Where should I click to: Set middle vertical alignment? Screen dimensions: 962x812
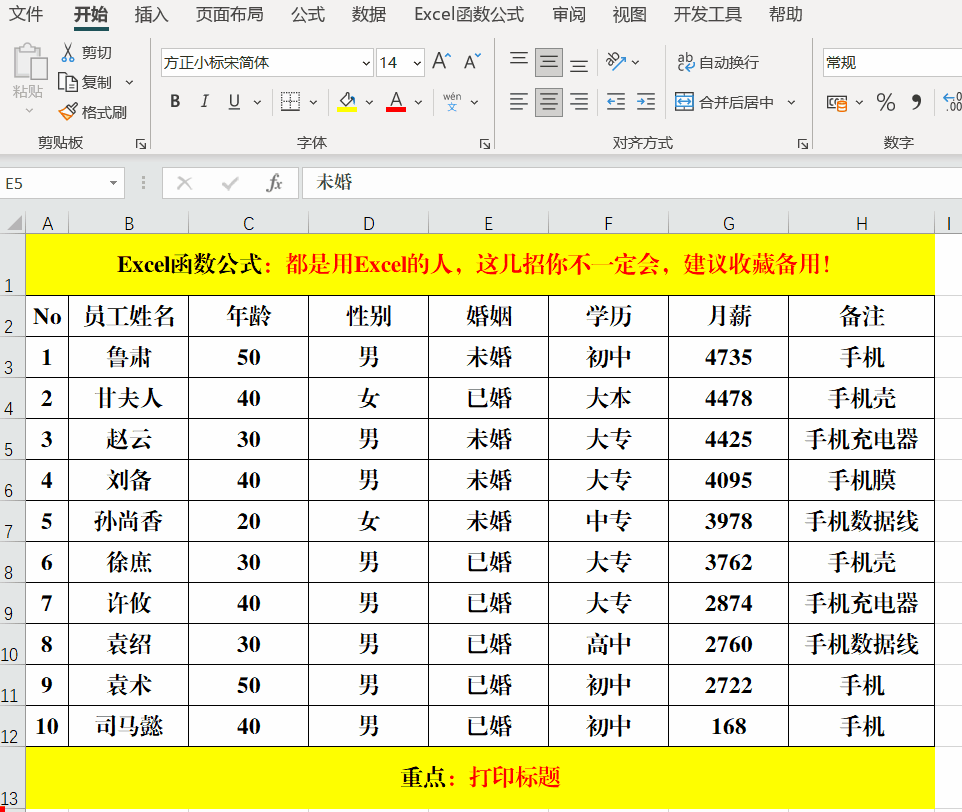pos(548,62)
